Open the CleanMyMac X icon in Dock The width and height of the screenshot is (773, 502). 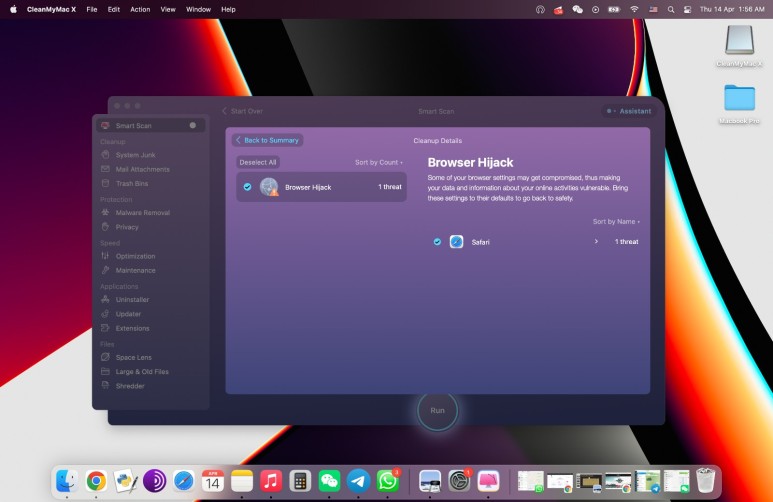488,481
